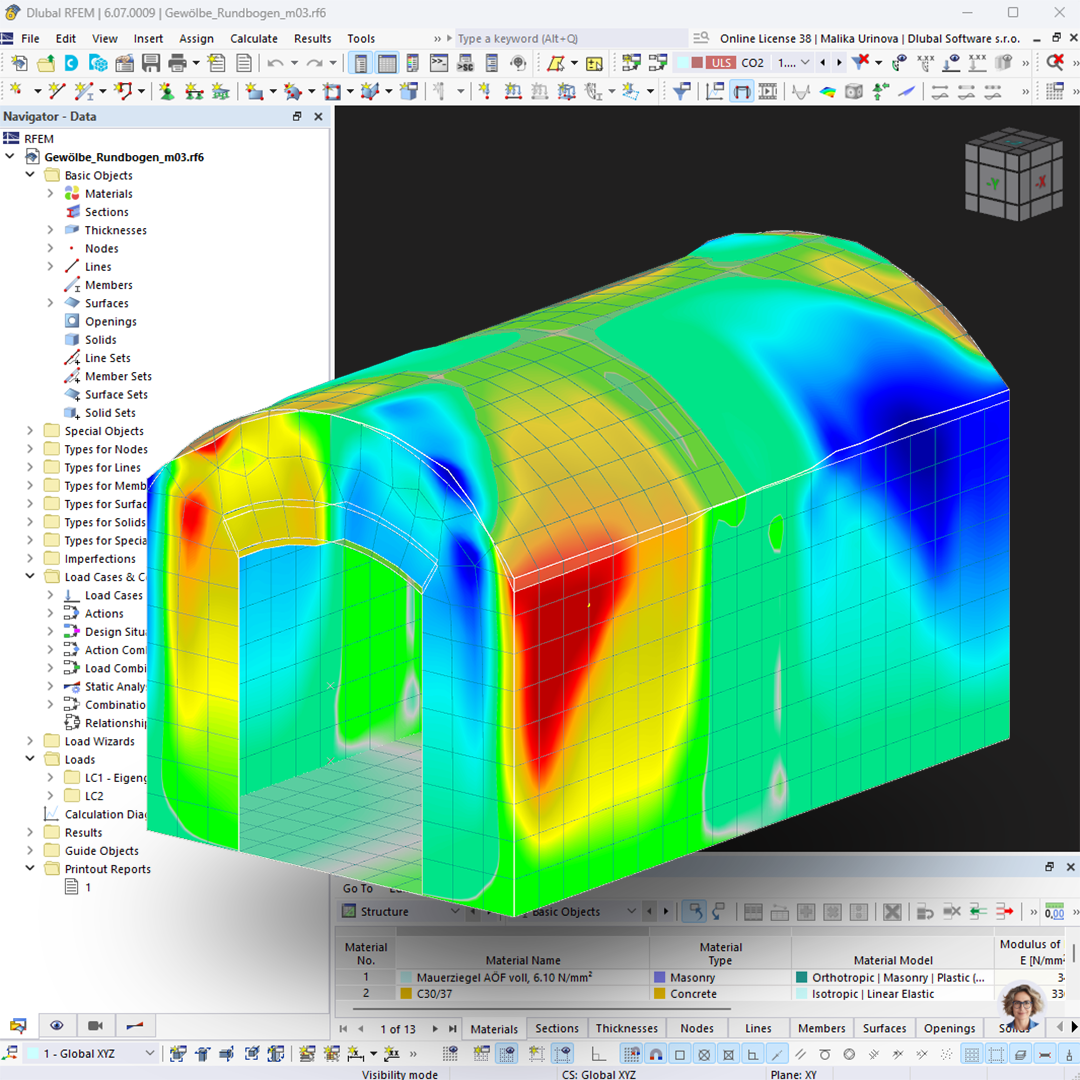This screenshot has height=1080, width=1080.
Task: Open the Save document icon
Action: click(x=150, y=62)
